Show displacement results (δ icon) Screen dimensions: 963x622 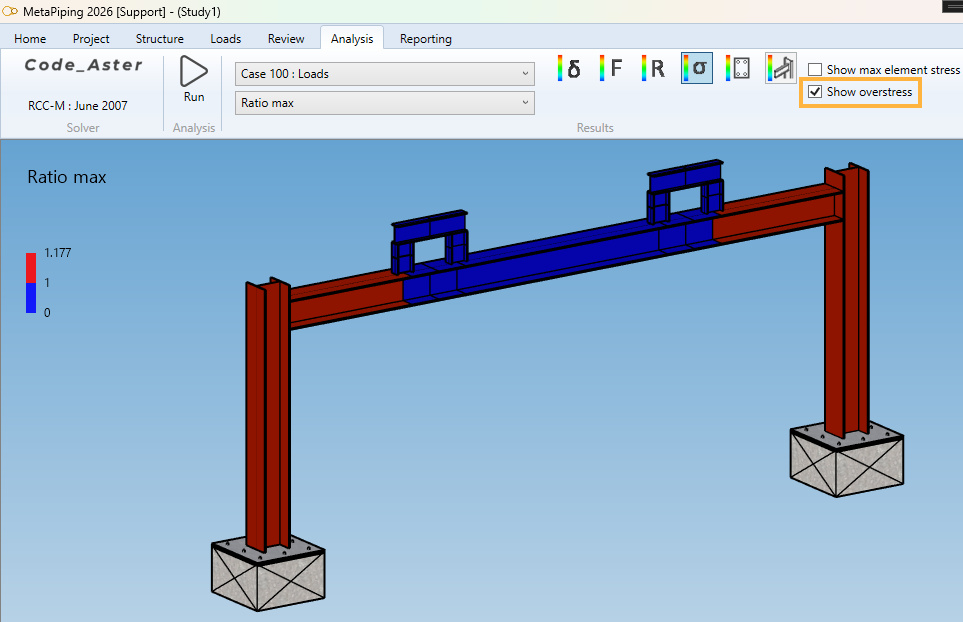[568, 68]
